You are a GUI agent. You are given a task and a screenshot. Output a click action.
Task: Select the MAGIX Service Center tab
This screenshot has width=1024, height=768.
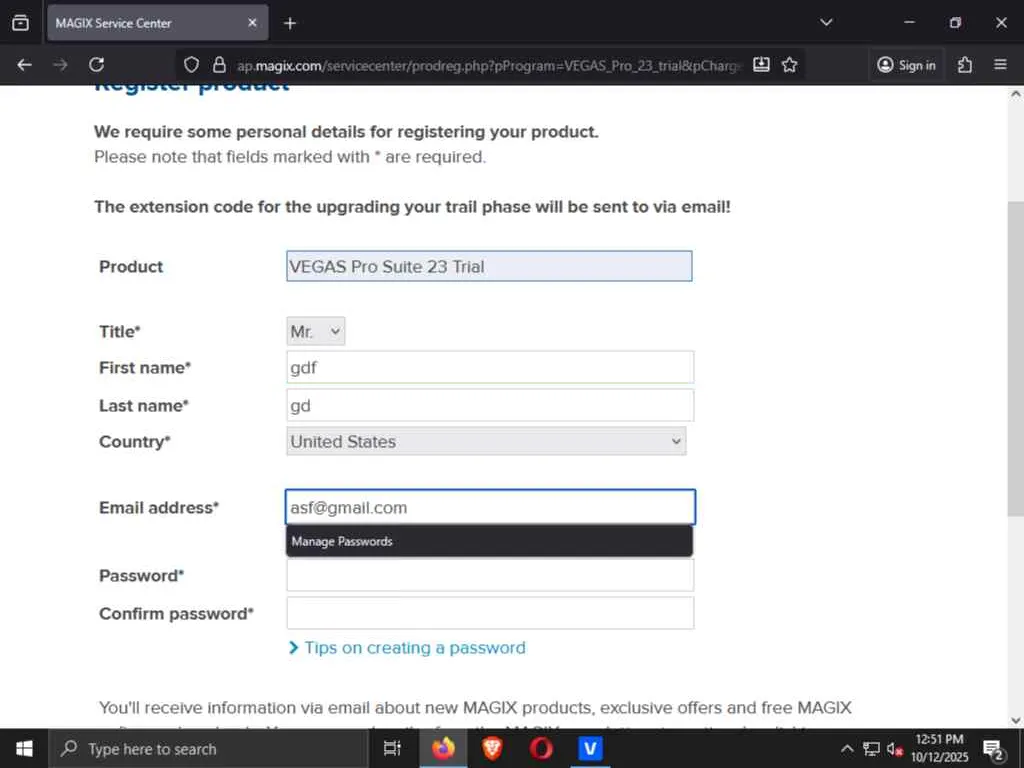click(x=157, y=23)
